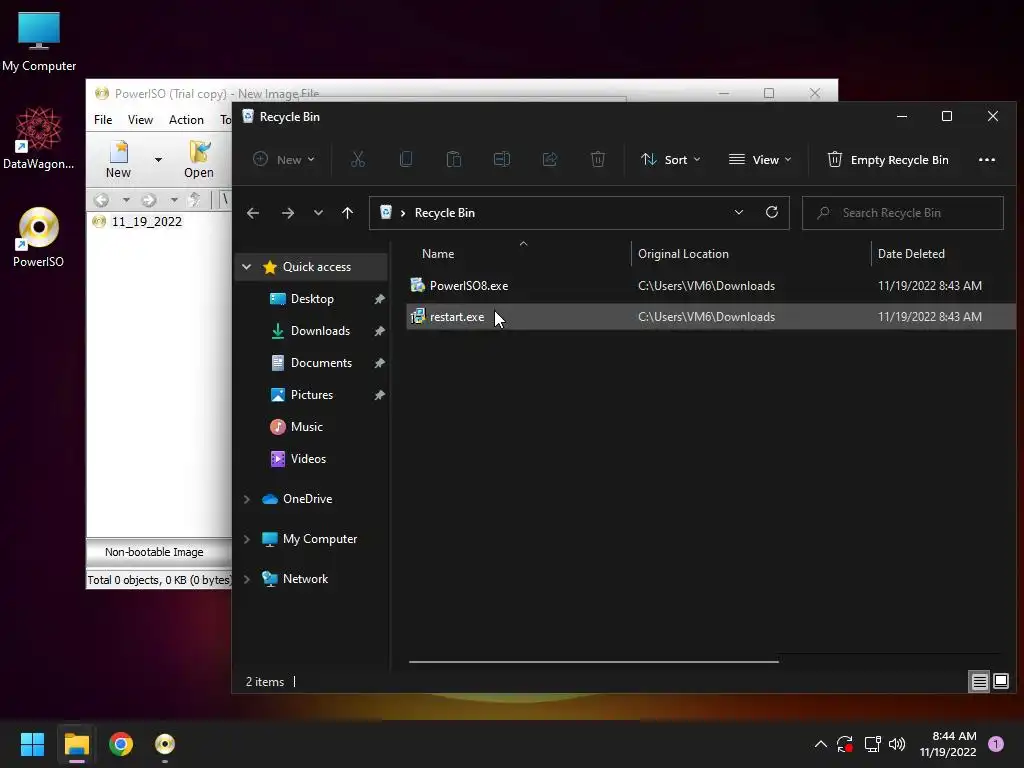Screen dimensions: 1024x768
Task: Go up one level with up arrow
Action: tap(347, 213)
